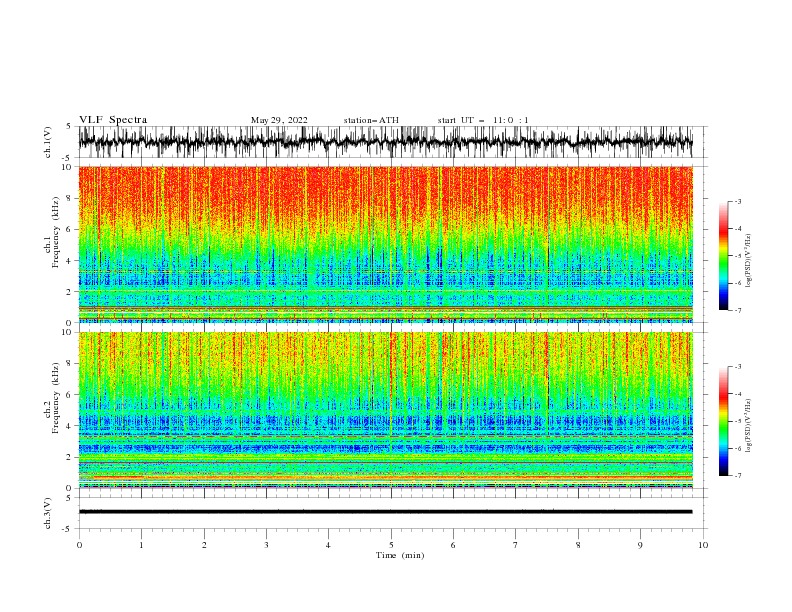Click time axis tick label 4
The width and height of the screenshot is (792, 612).
click(x=328, y=545)
